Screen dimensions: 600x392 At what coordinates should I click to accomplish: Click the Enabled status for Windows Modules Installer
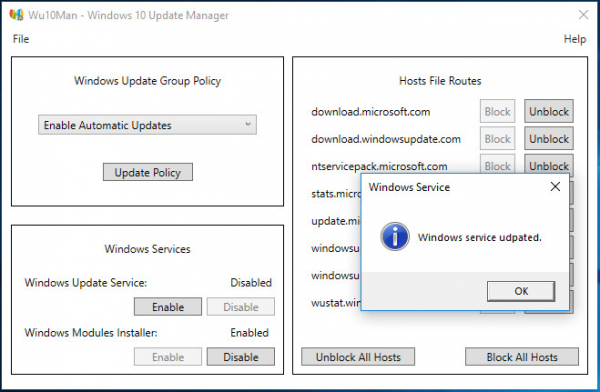pos(249,333)
